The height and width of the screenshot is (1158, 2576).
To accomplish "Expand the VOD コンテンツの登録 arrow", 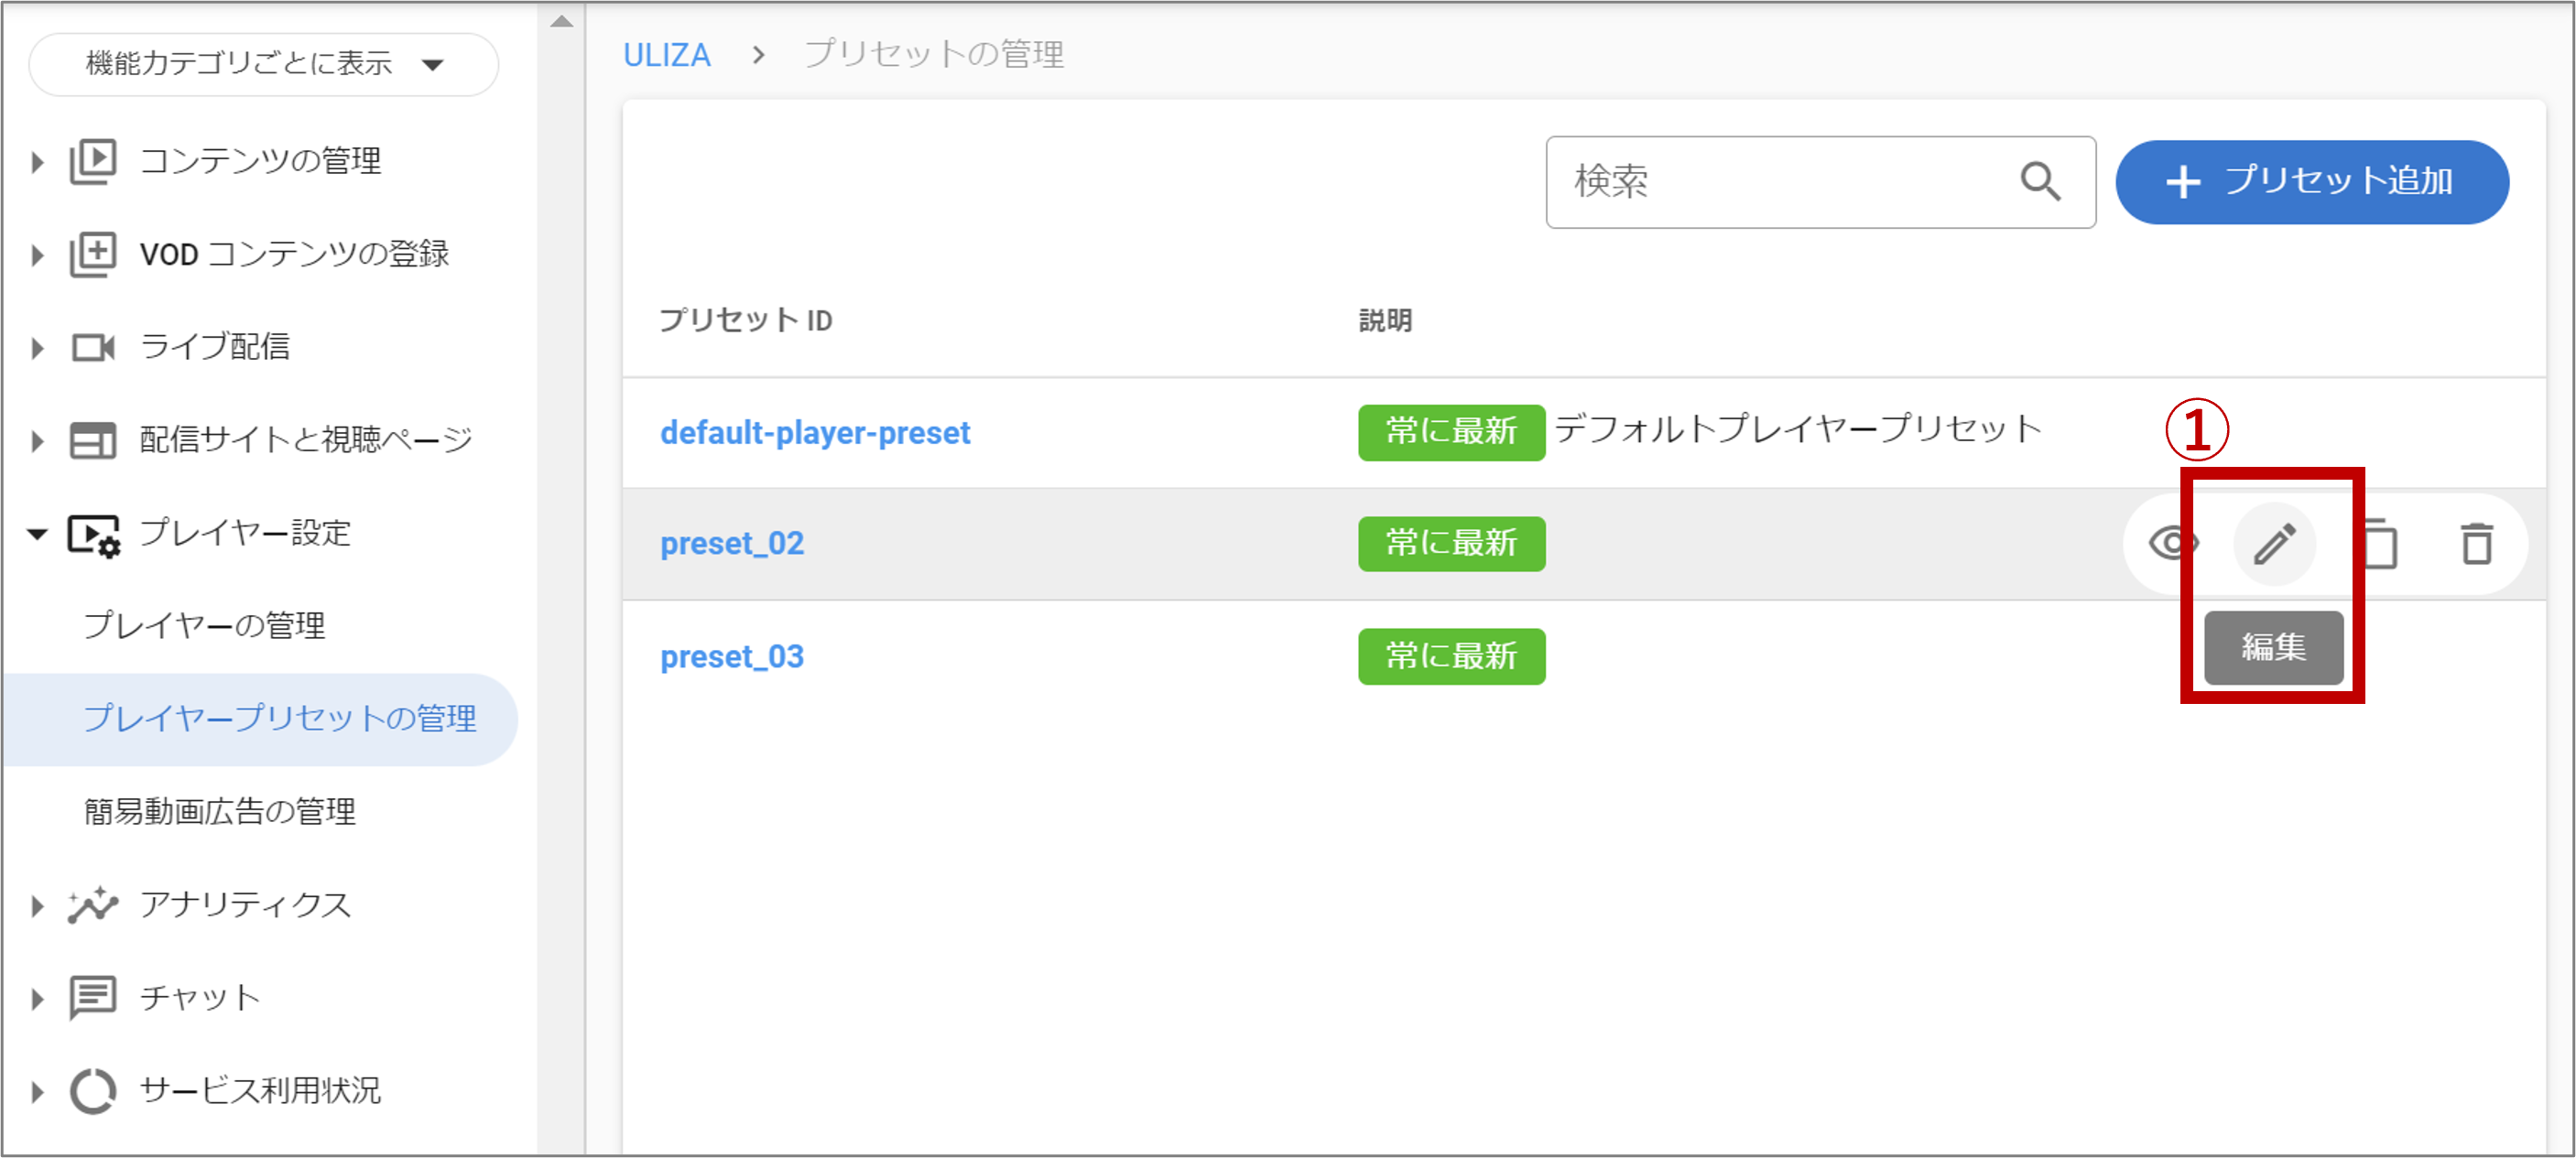I will pyautogui.click(x=37, y=255).
